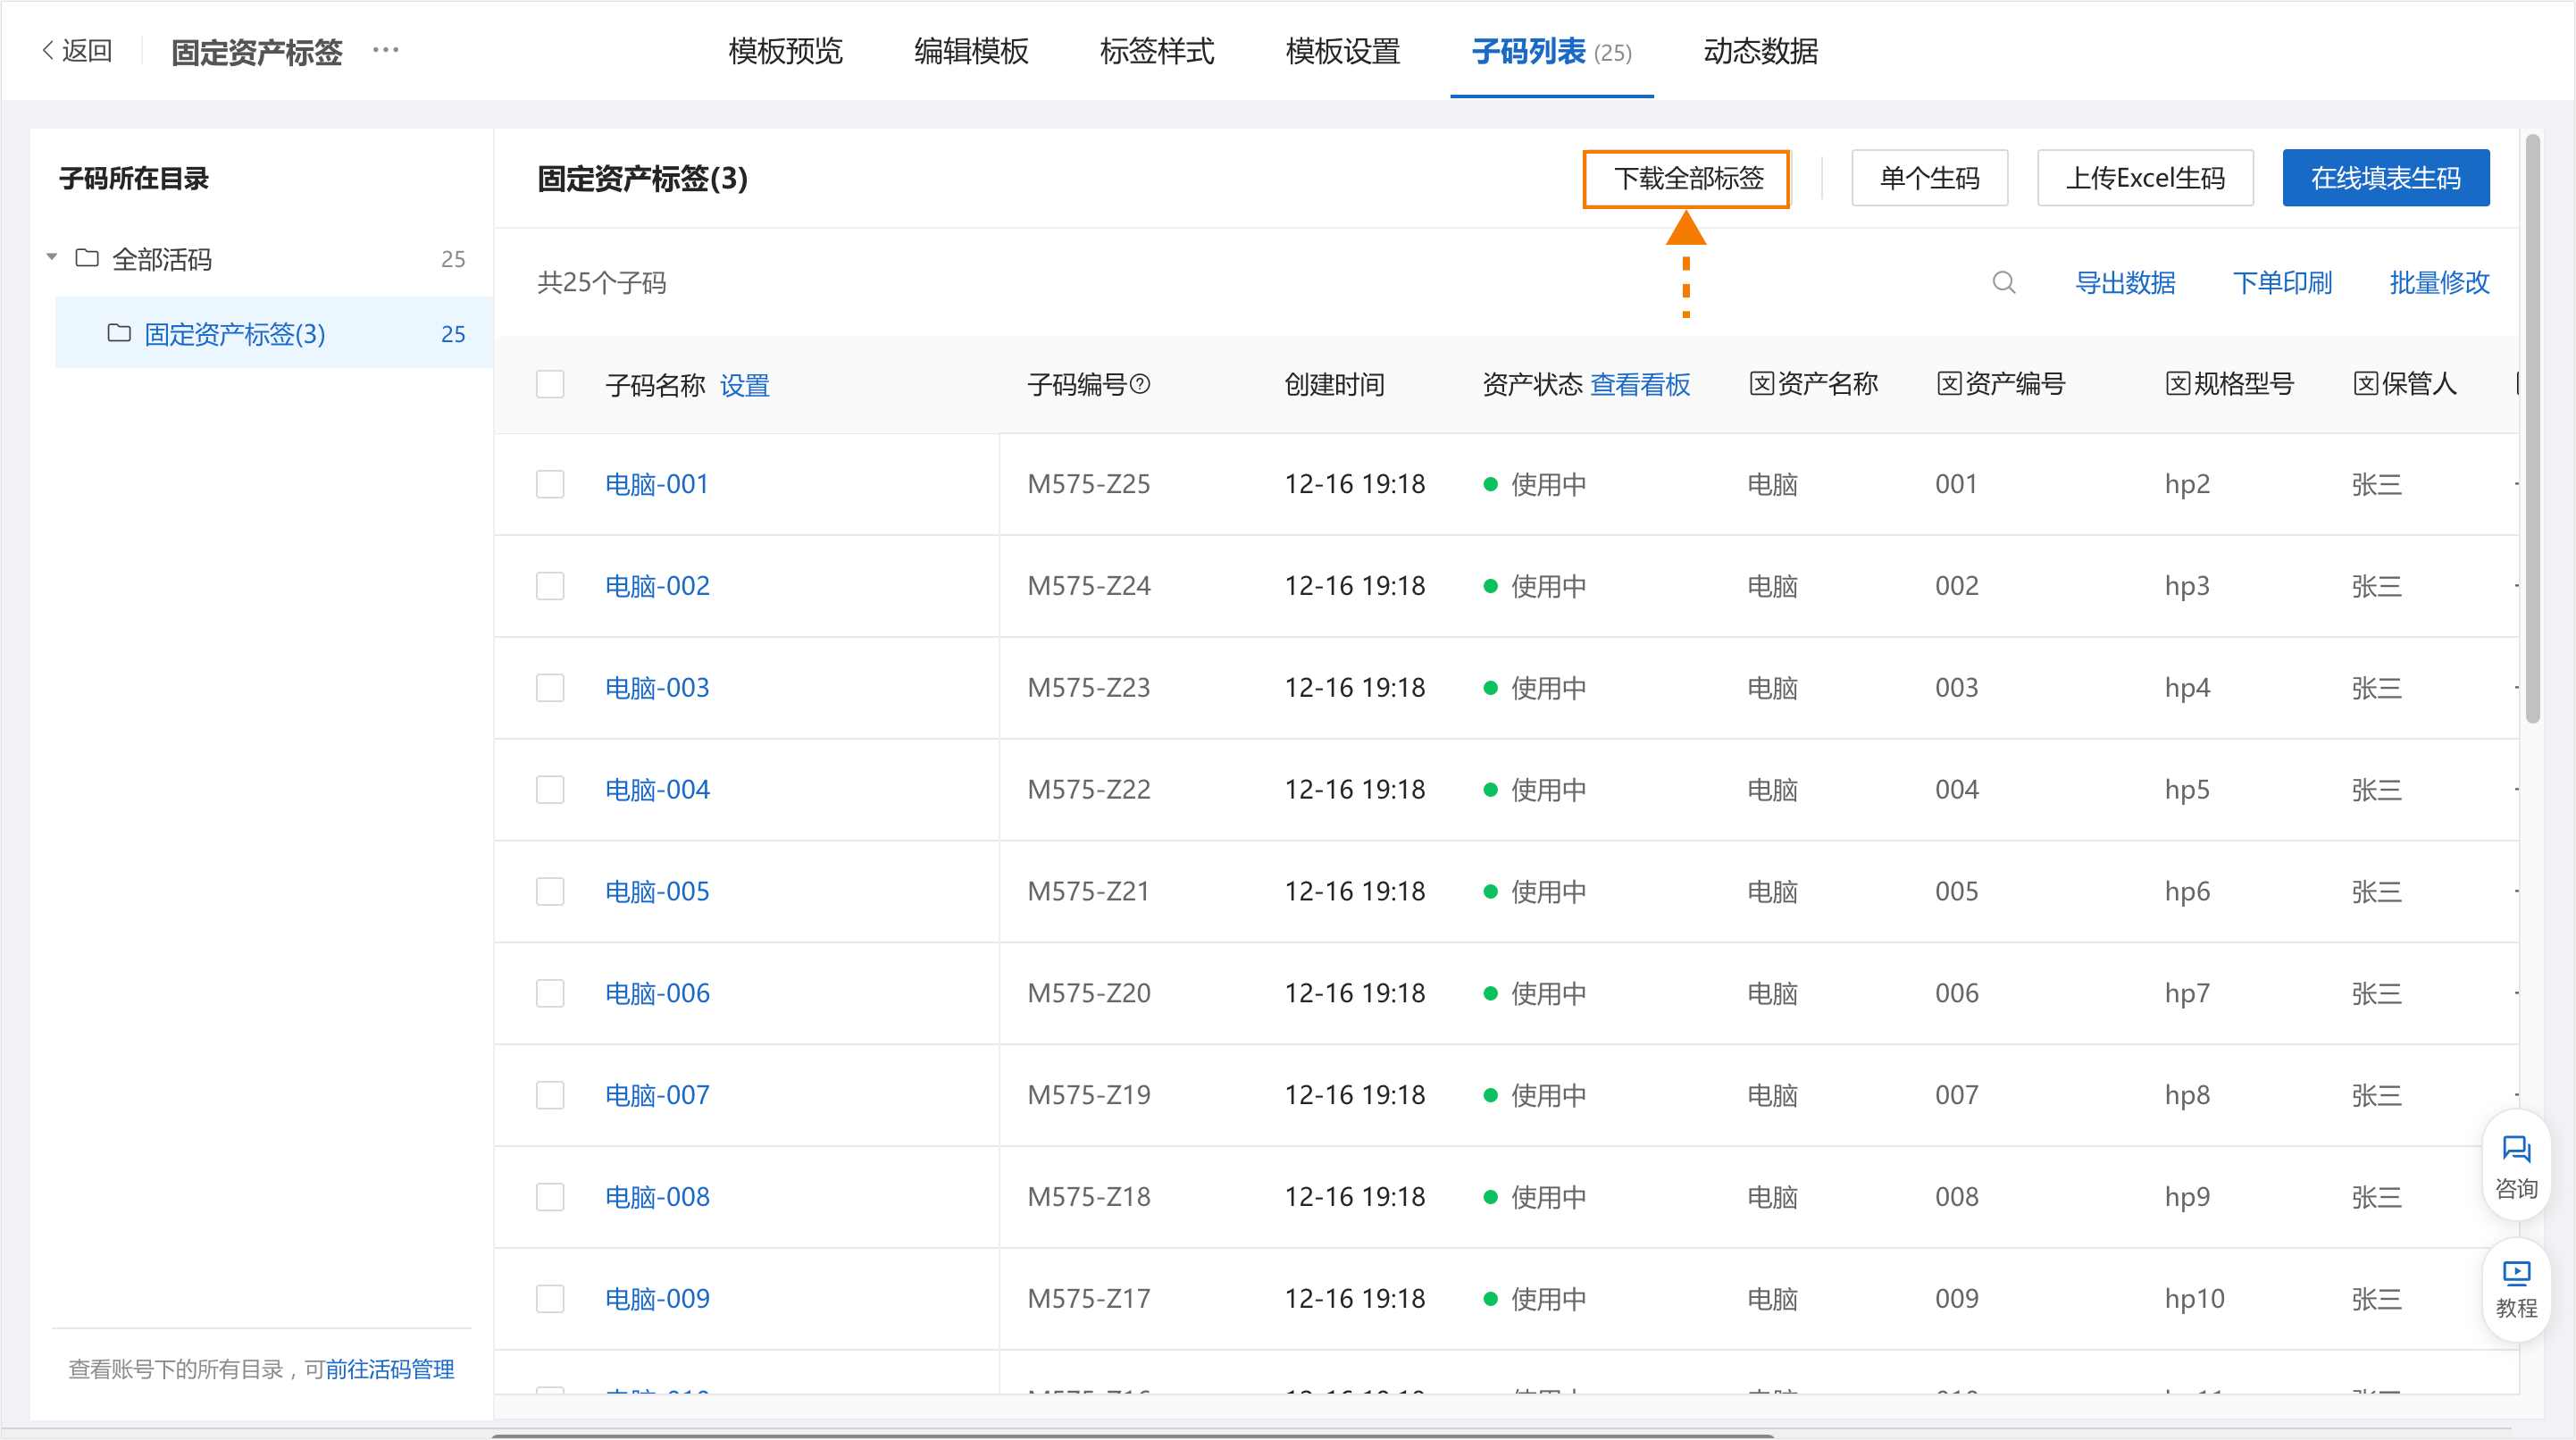Open the 电脑-005 sub-code link
This screenshot has width=2576, height=1440.
click(x=657, y=891)
